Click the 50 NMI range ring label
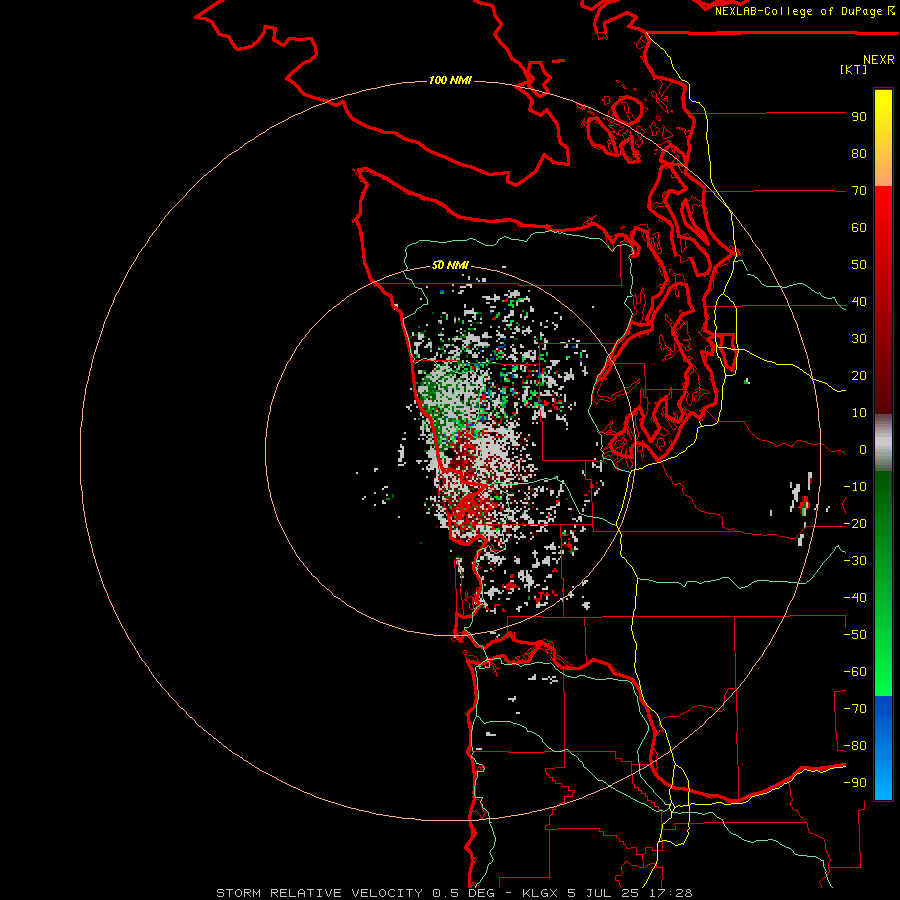This screenshot has width=900, height=900. click(x=450, y=265)
